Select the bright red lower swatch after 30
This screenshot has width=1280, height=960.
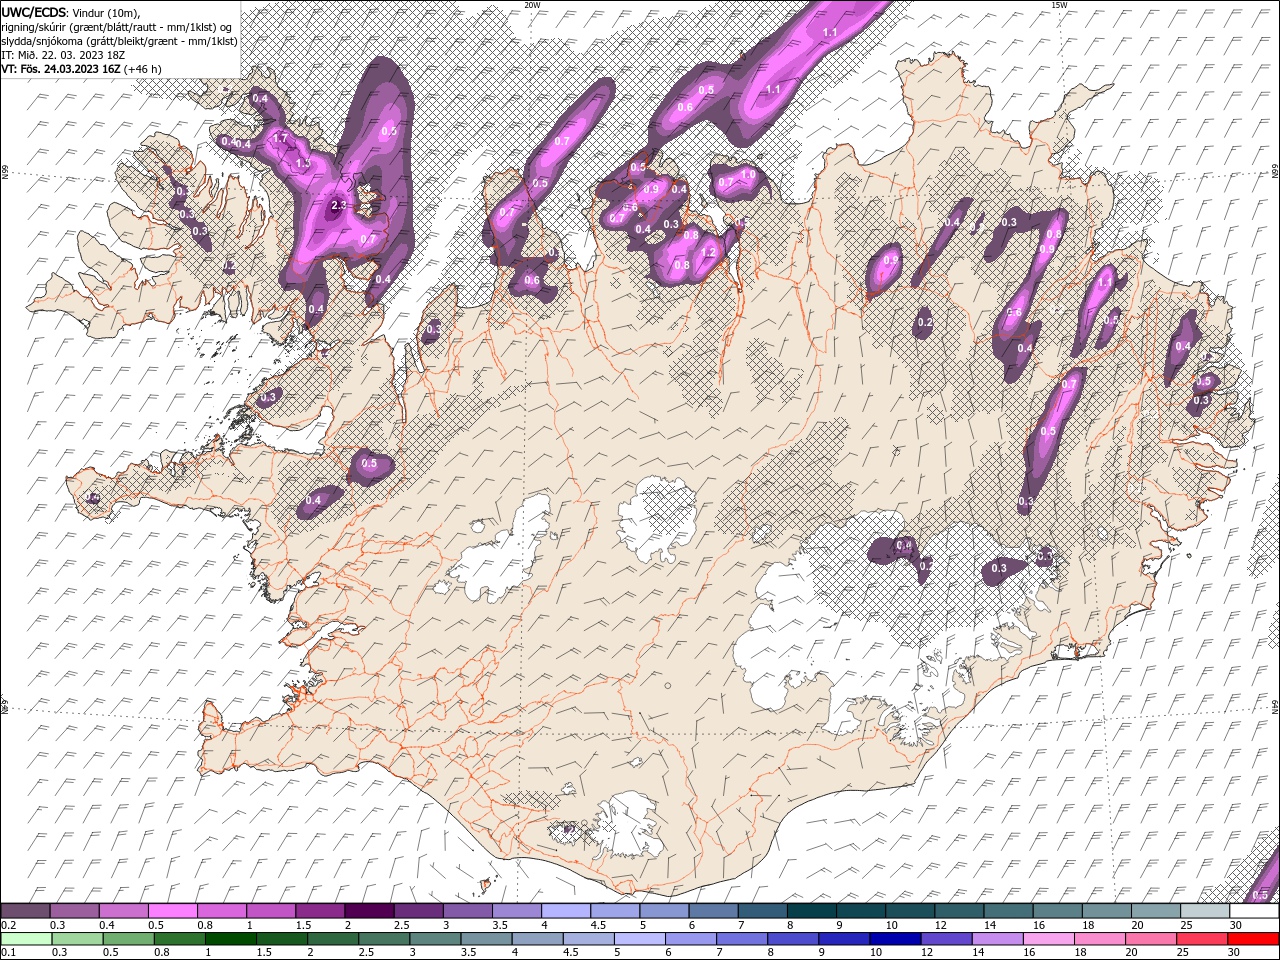[1254, 938]
